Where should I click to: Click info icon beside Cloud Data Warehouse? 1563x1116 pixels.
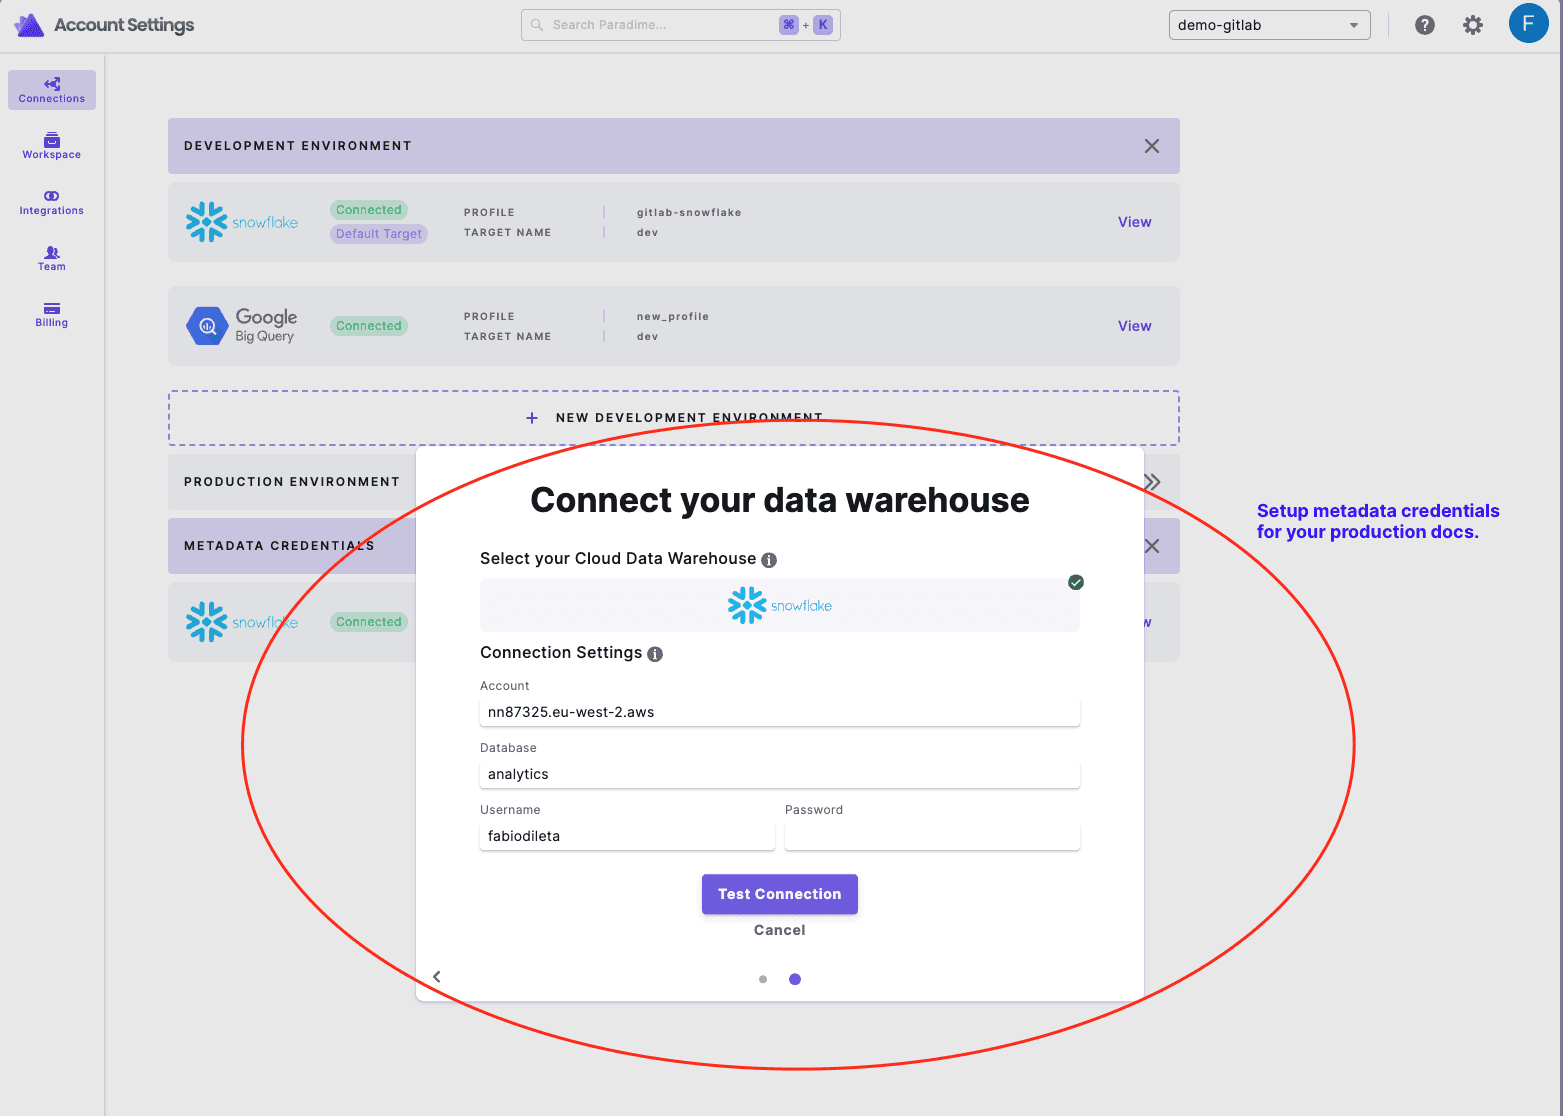point(769,560)
